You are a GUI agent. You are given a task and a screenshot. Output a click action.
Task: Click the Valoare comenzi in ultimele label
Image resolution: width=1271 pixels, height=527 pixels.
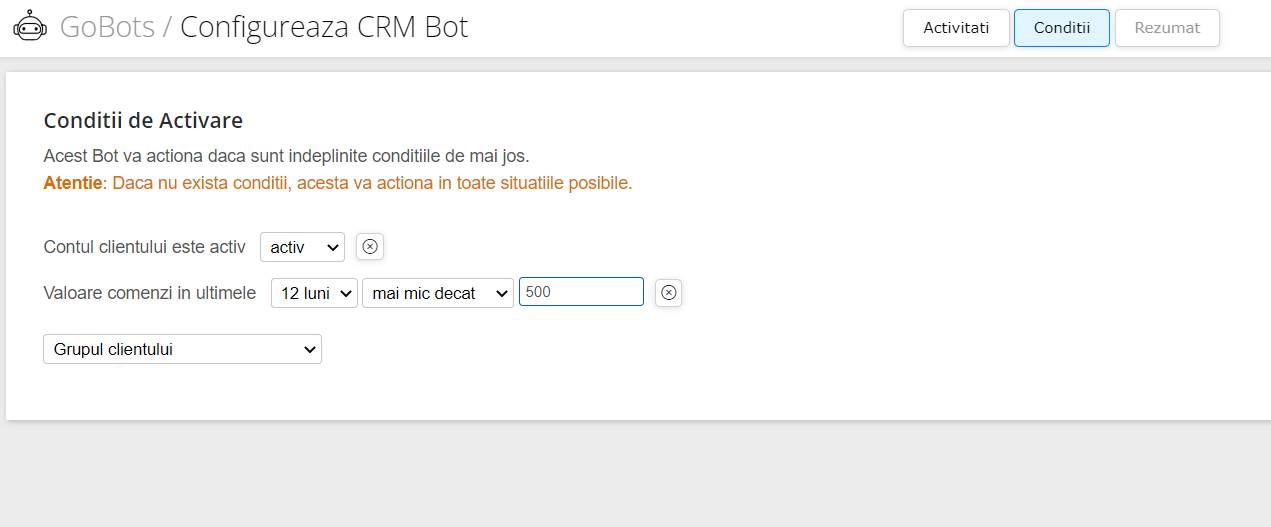[x=150, y=293]
